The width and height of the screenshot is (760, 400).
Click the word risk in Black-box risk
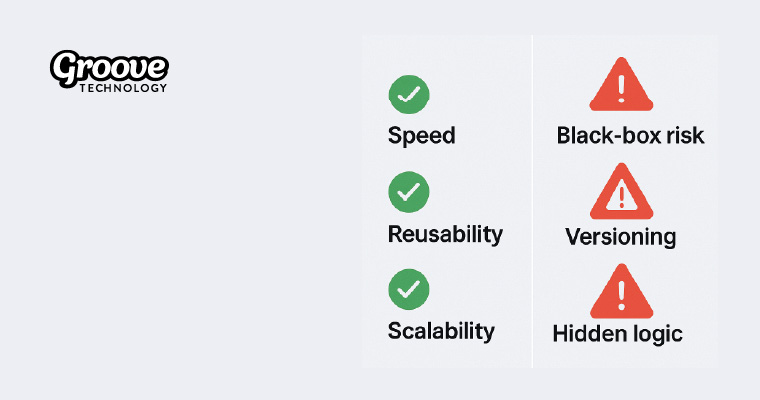click(x=685, y=135)
